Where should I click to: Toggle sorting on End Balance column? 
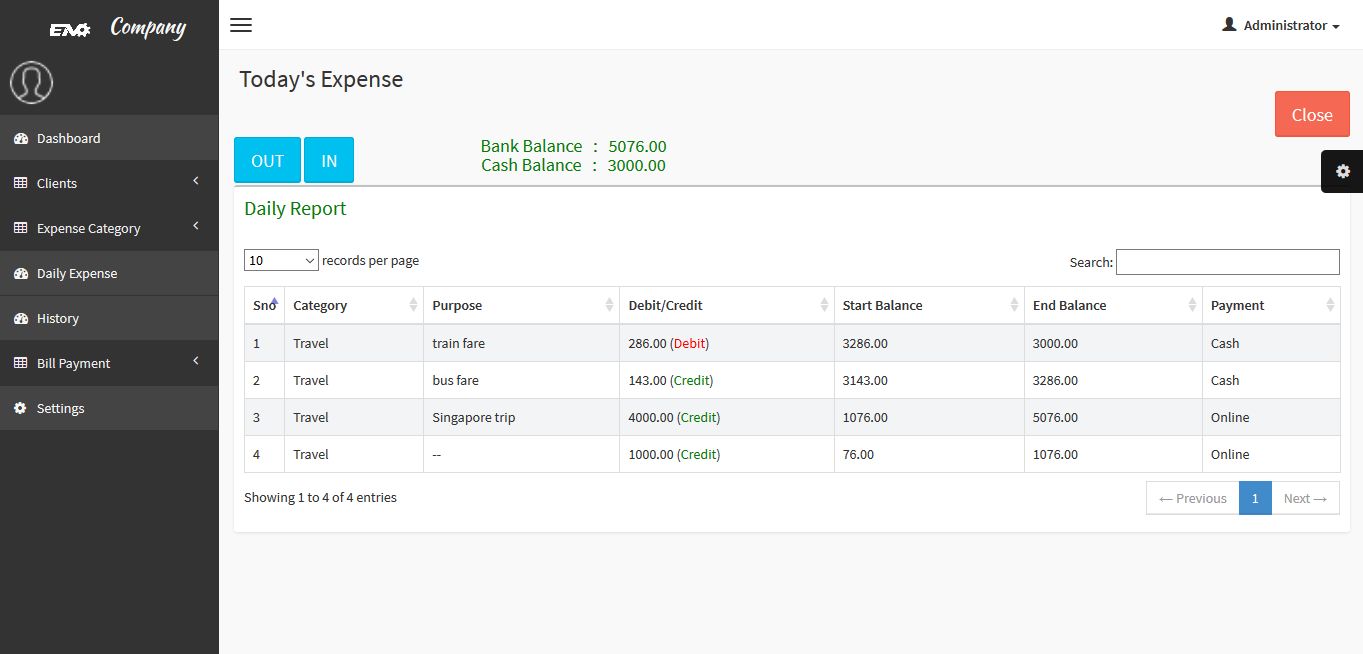[1112, 305]
